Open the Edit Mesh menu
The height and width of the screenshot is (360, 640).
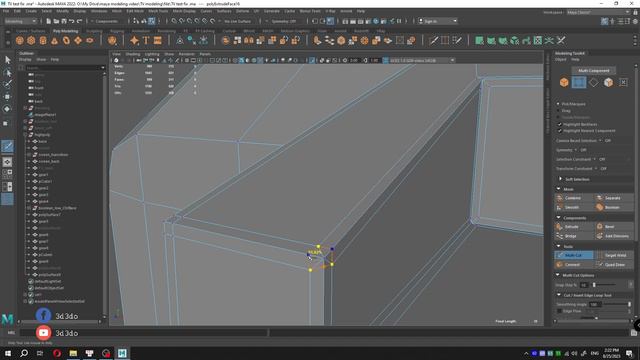pyautogui.click(x=135, y=11)
